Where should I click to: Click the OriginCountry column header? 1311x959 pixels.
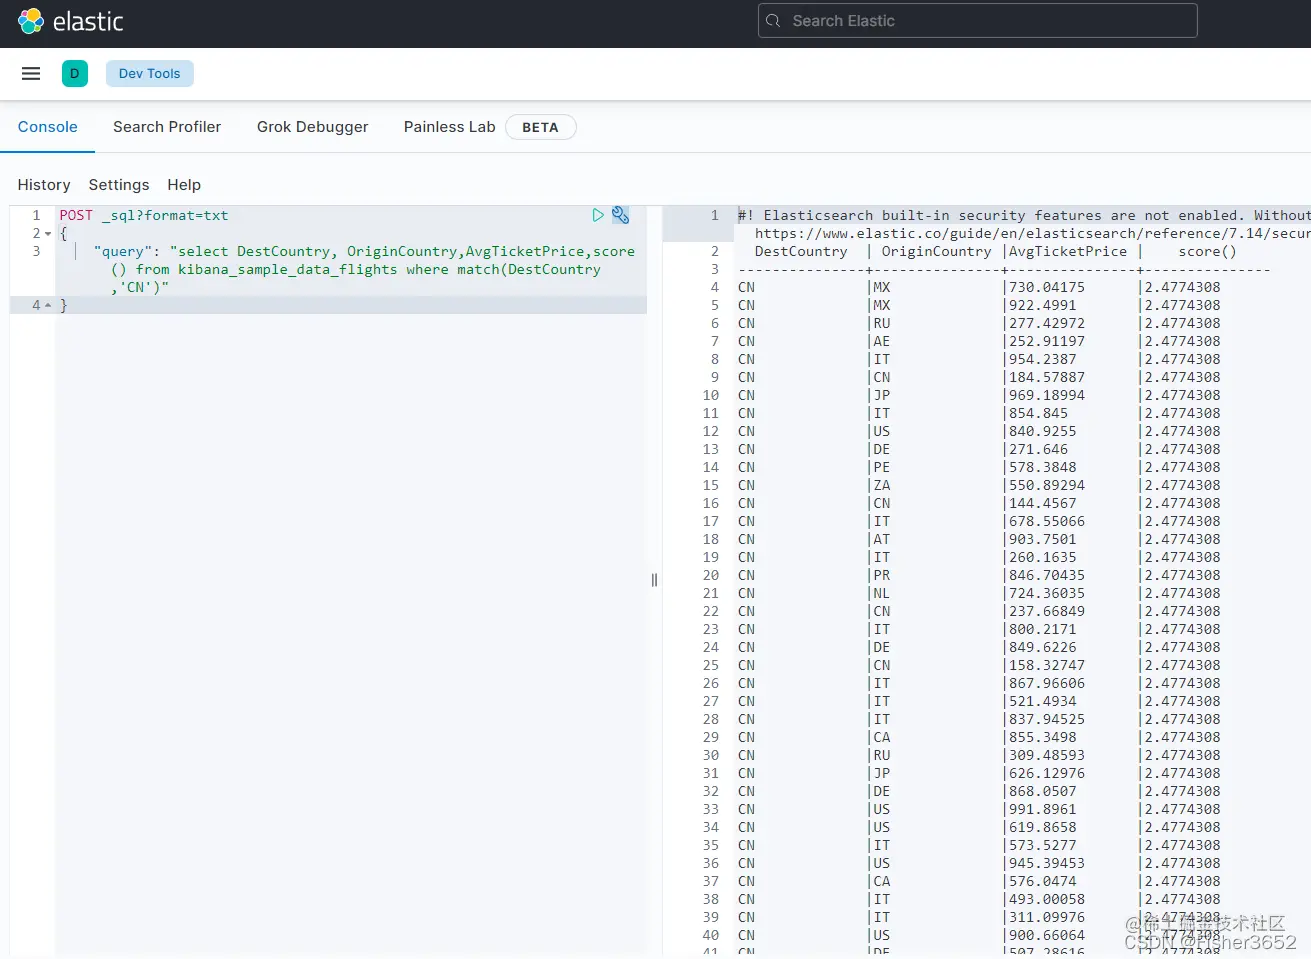click(936, 251)
